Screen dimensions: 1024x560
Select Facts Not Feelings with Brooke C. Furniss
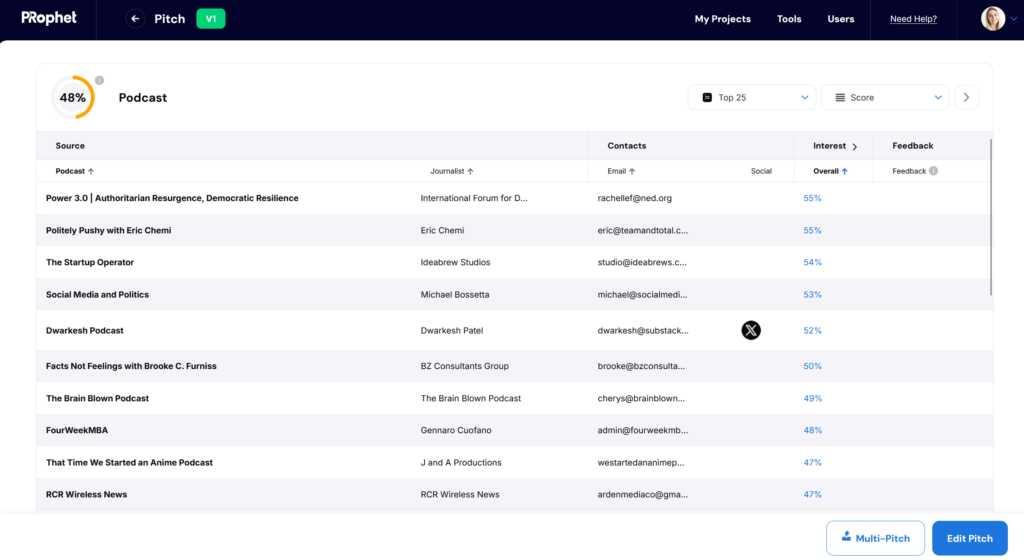(x=131, y=366)
